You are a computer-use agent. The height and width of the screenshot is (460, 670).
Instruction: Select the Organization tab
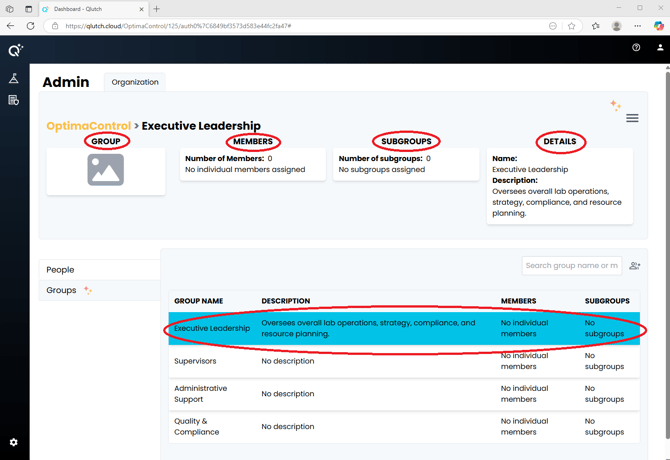tap(135, 82)
